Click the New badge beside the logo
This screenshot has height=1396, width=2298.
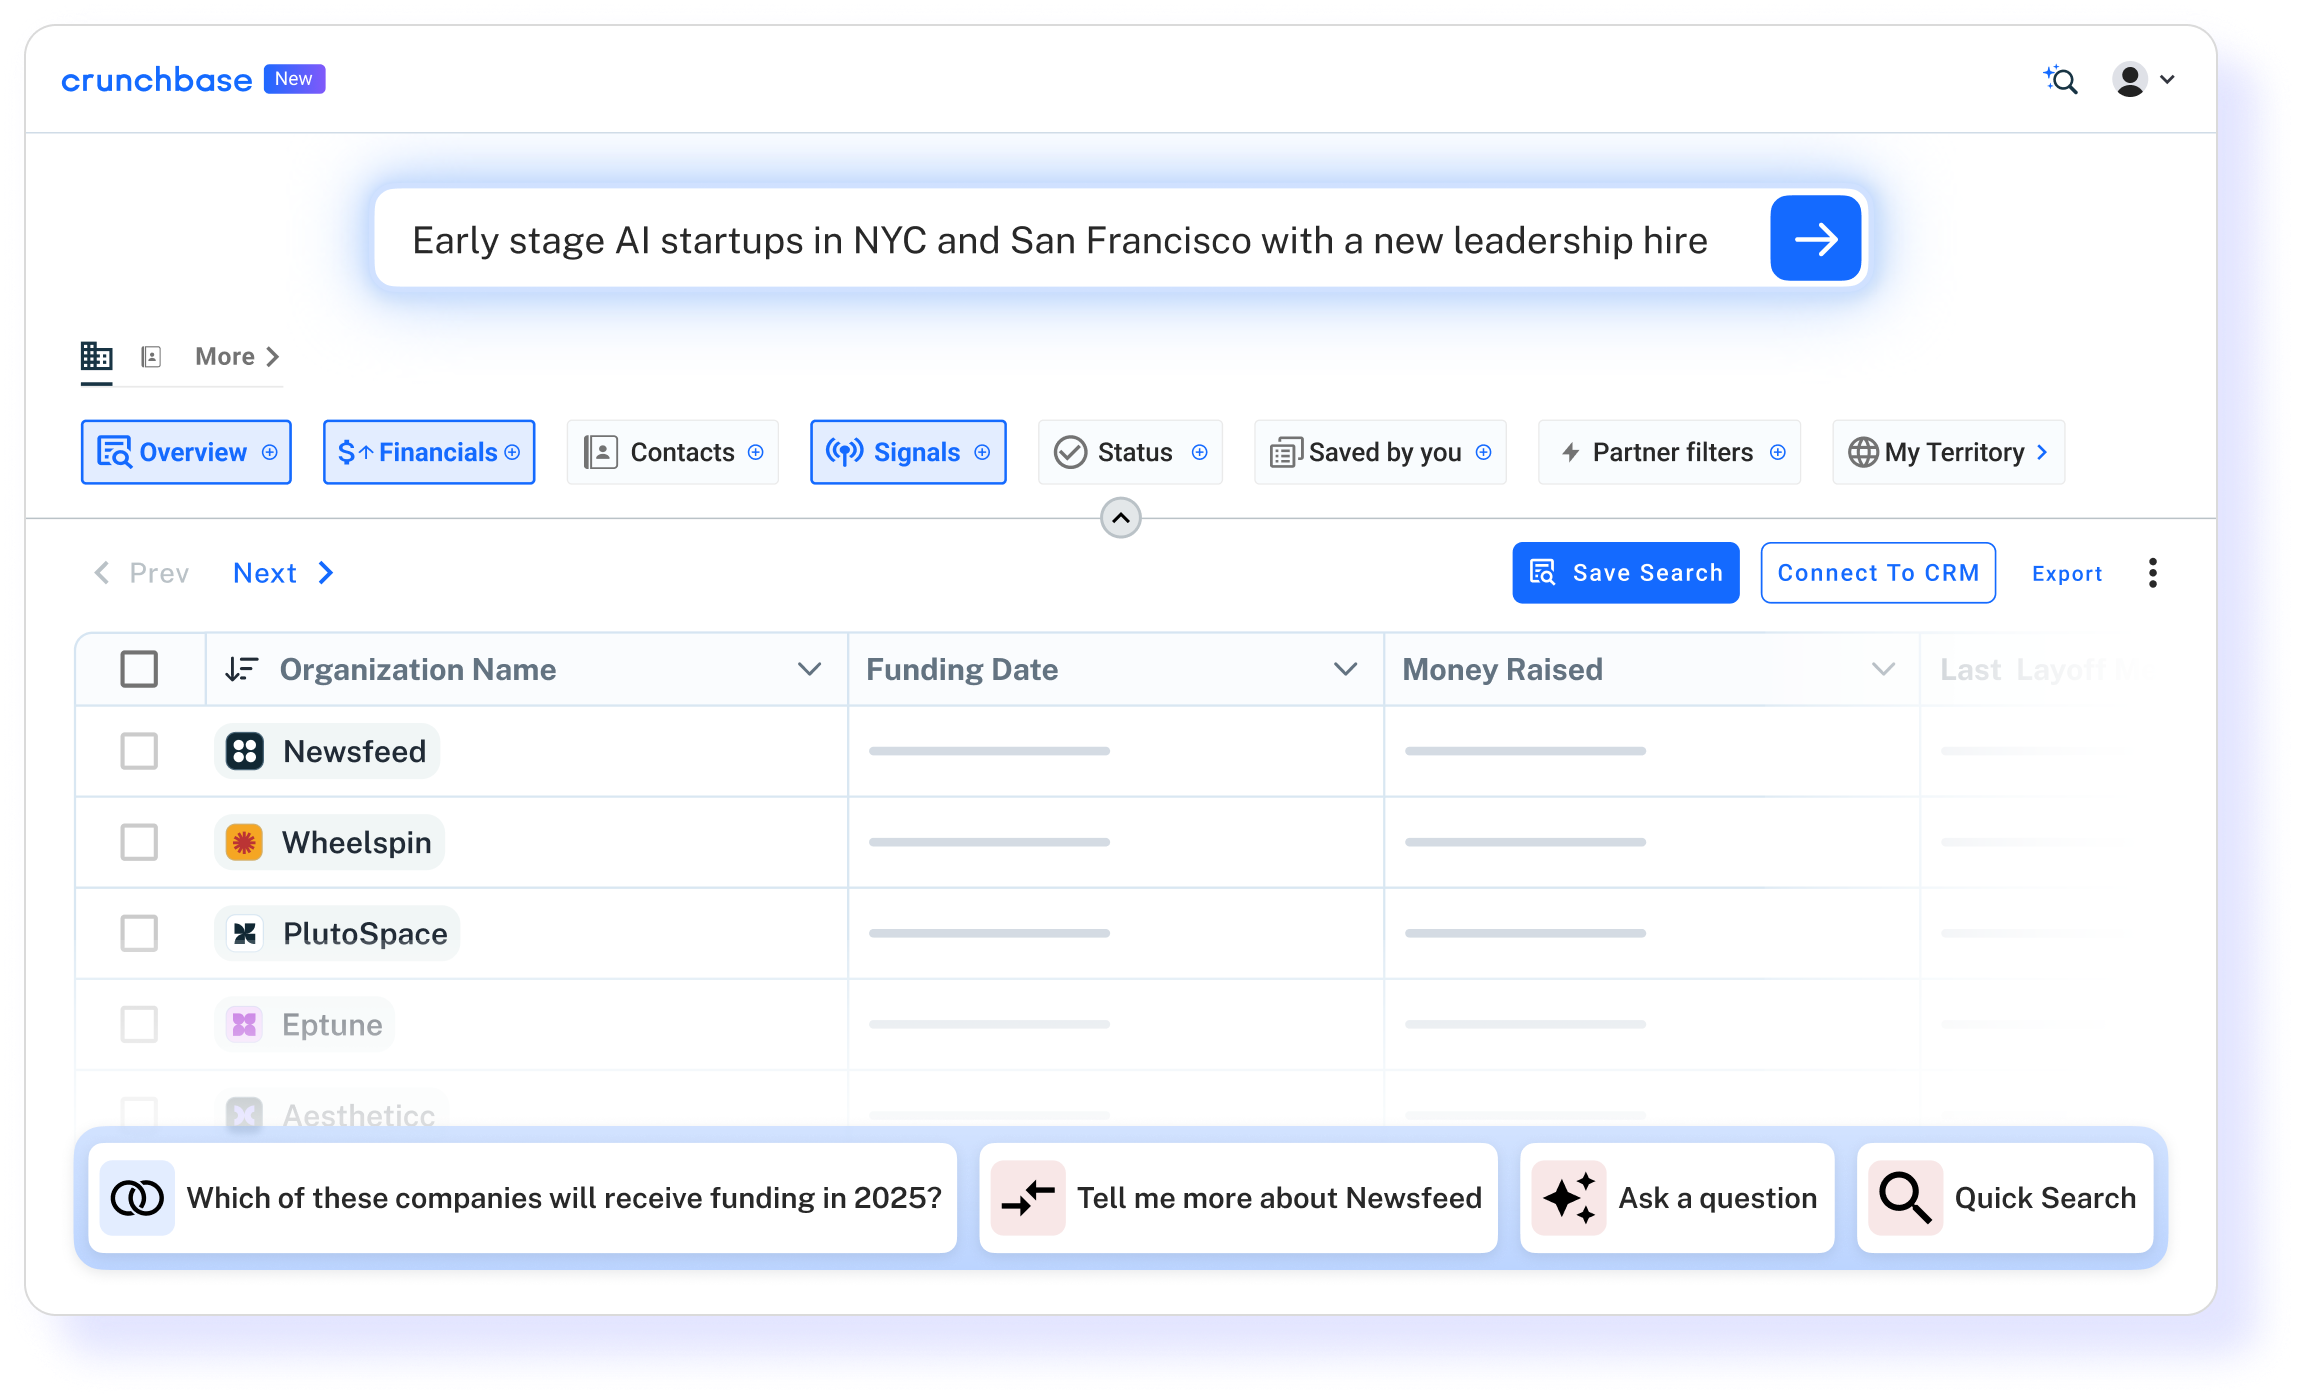coord(294,79)
